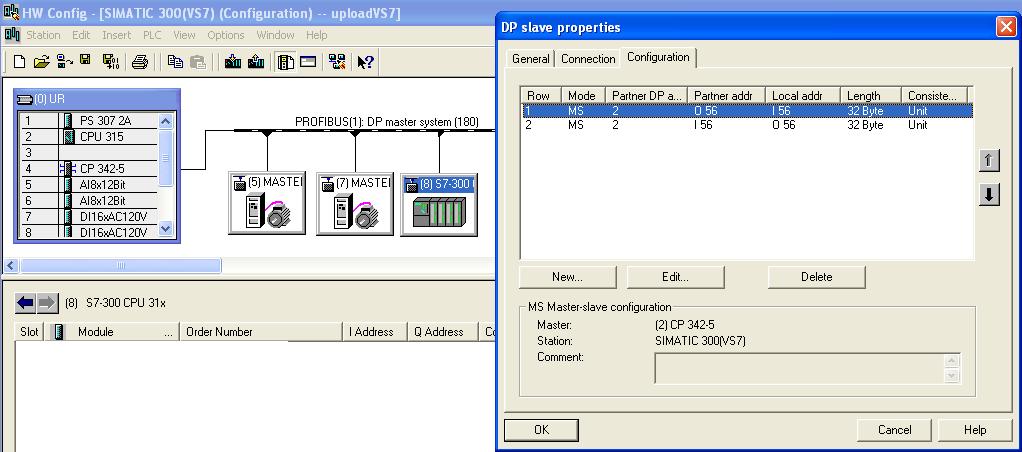Click the PROFIBUS(1) DP master system label
This screenshot has width=1022, height=452.
pyautogui.click(x=387, y=122)
